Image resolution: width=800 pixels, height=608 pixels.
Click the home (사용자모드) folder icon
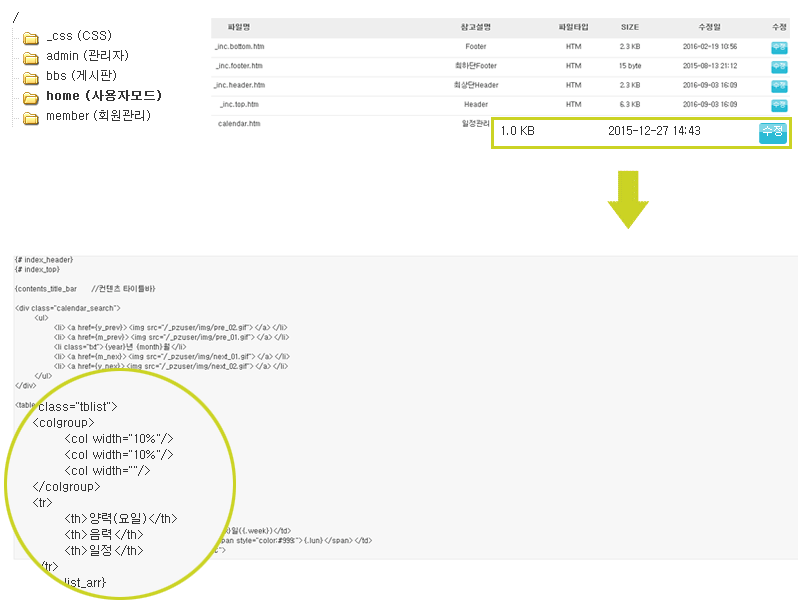point(30,97)
